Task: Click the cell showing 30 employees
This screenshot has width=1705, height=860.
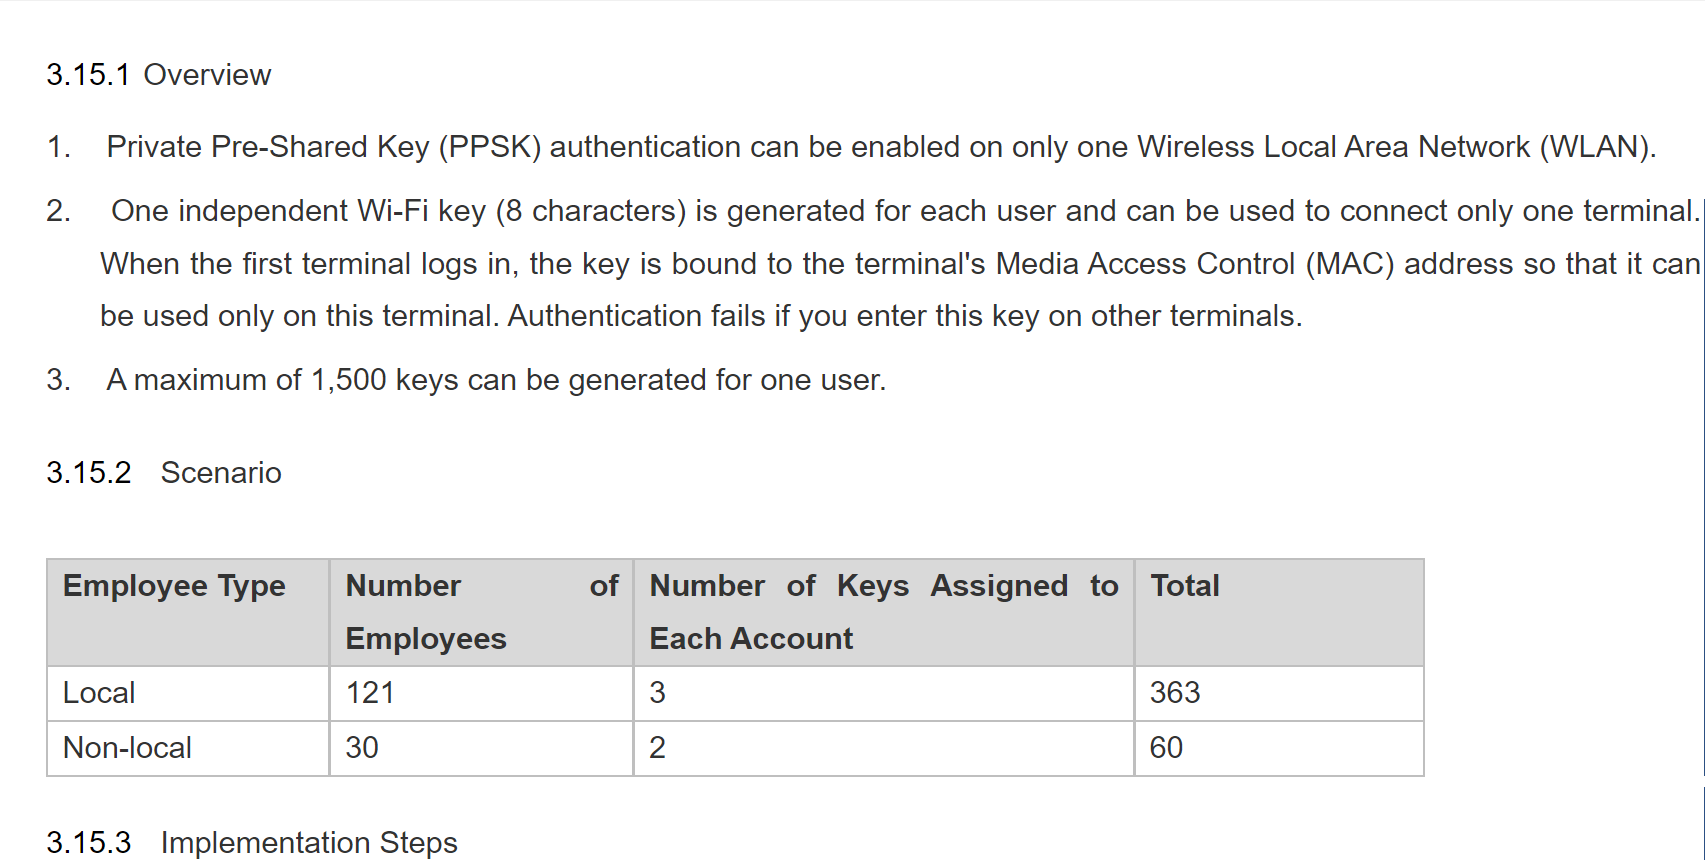Action: 481,748
